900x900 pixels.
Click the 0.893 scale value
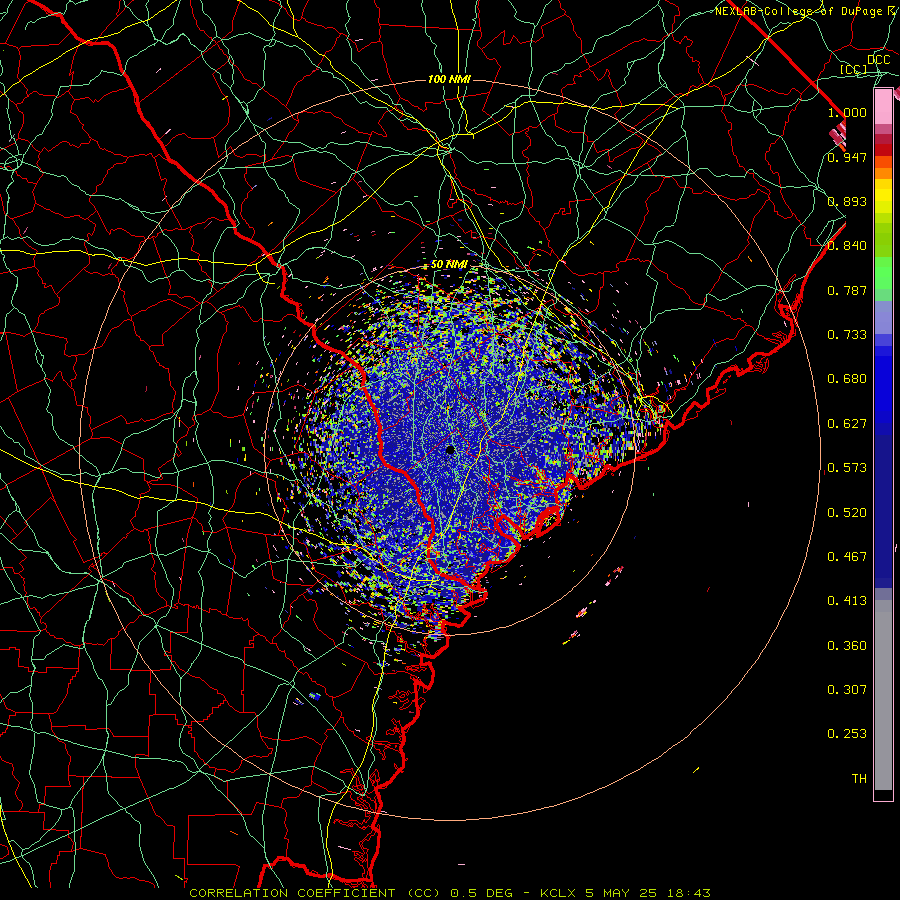tap(847, 201)
